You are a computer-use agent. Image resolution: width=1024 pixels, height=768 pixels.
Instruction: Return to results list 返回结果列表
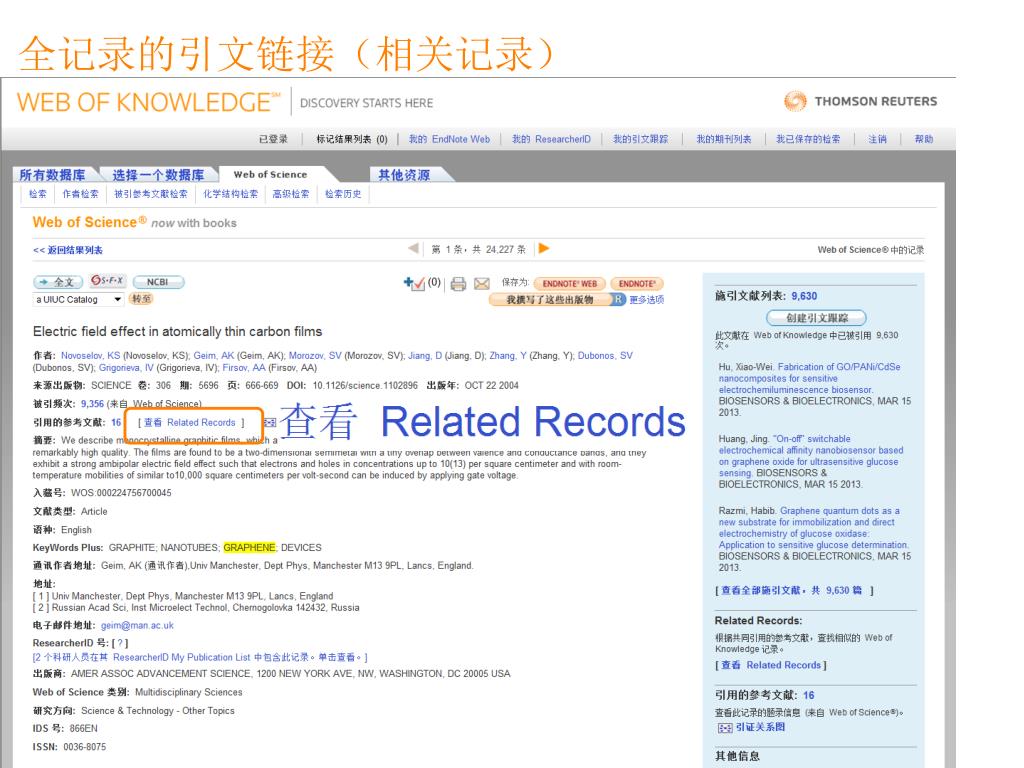coord(68,250)
